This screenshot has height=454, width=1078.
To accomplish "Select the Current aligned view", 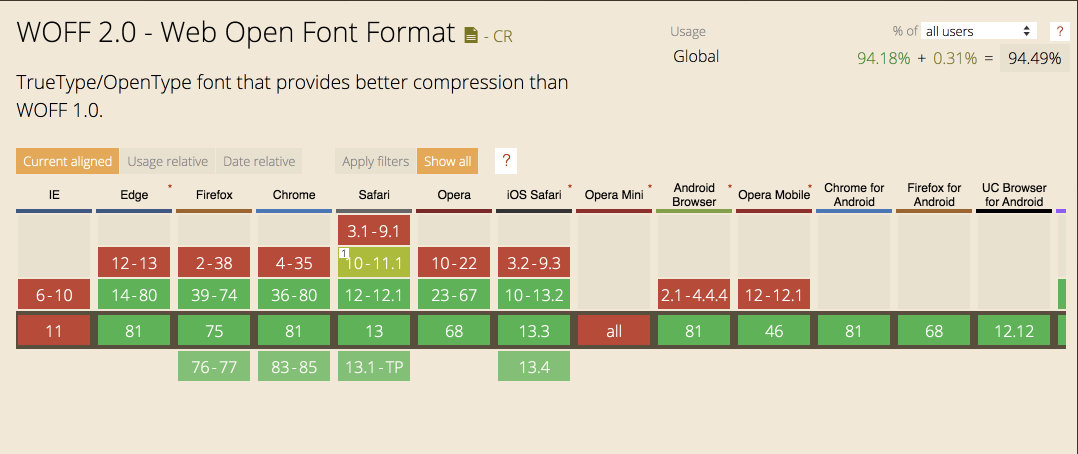I will pyautogui.click(x=67, y=161).
